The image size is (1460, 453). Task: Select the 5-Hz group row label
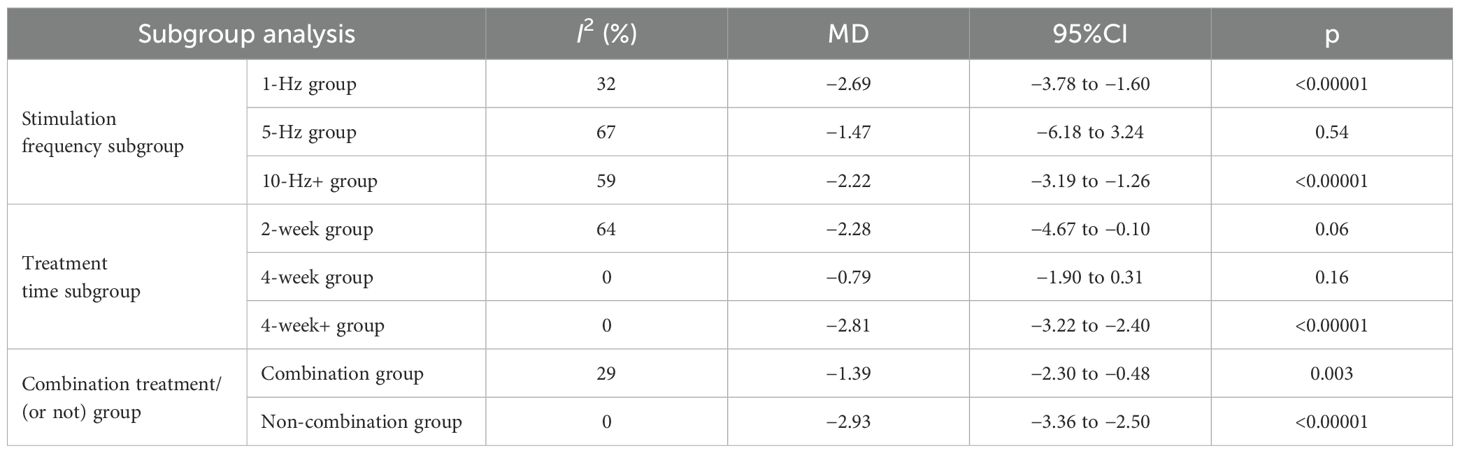pyautogui.click(x=308, y=133)
